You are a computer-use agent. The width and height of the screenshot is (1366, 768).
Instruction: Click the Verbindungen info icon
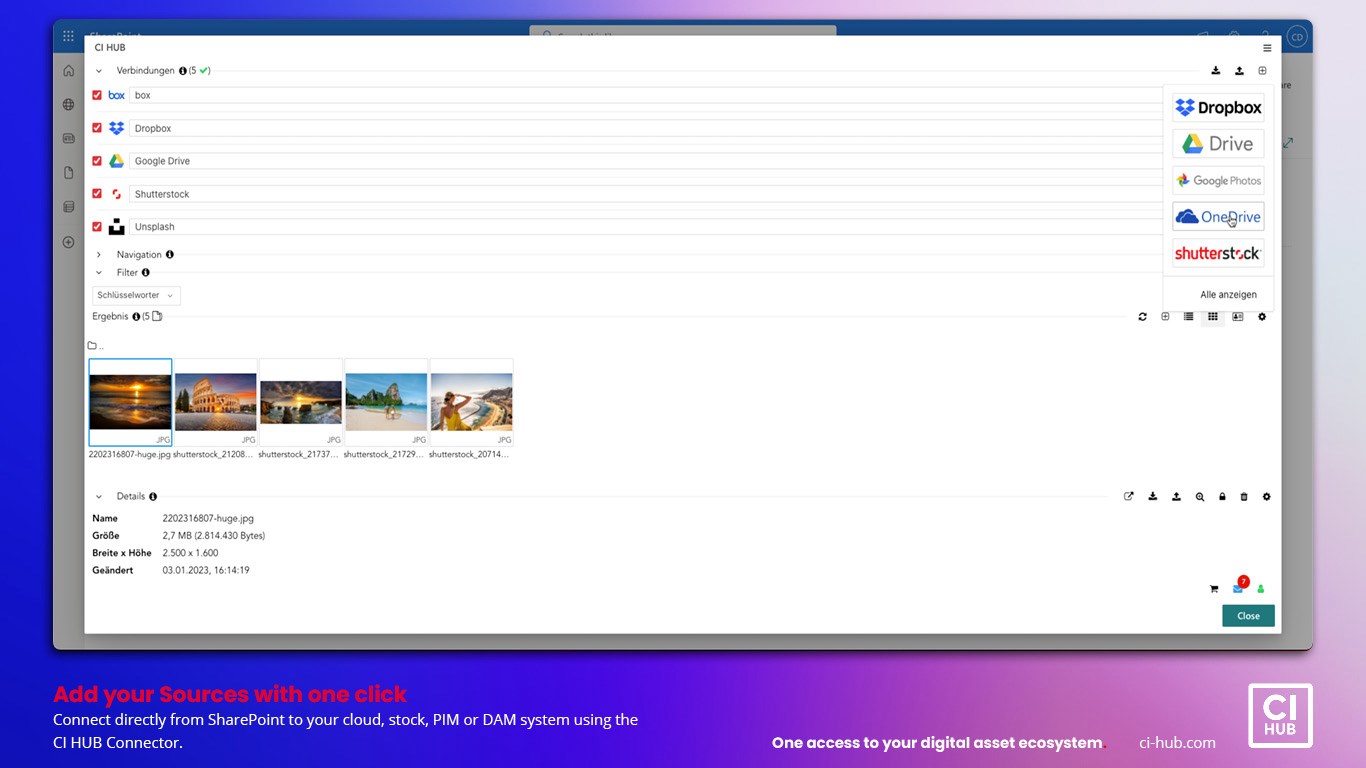[x=183, y=71]
